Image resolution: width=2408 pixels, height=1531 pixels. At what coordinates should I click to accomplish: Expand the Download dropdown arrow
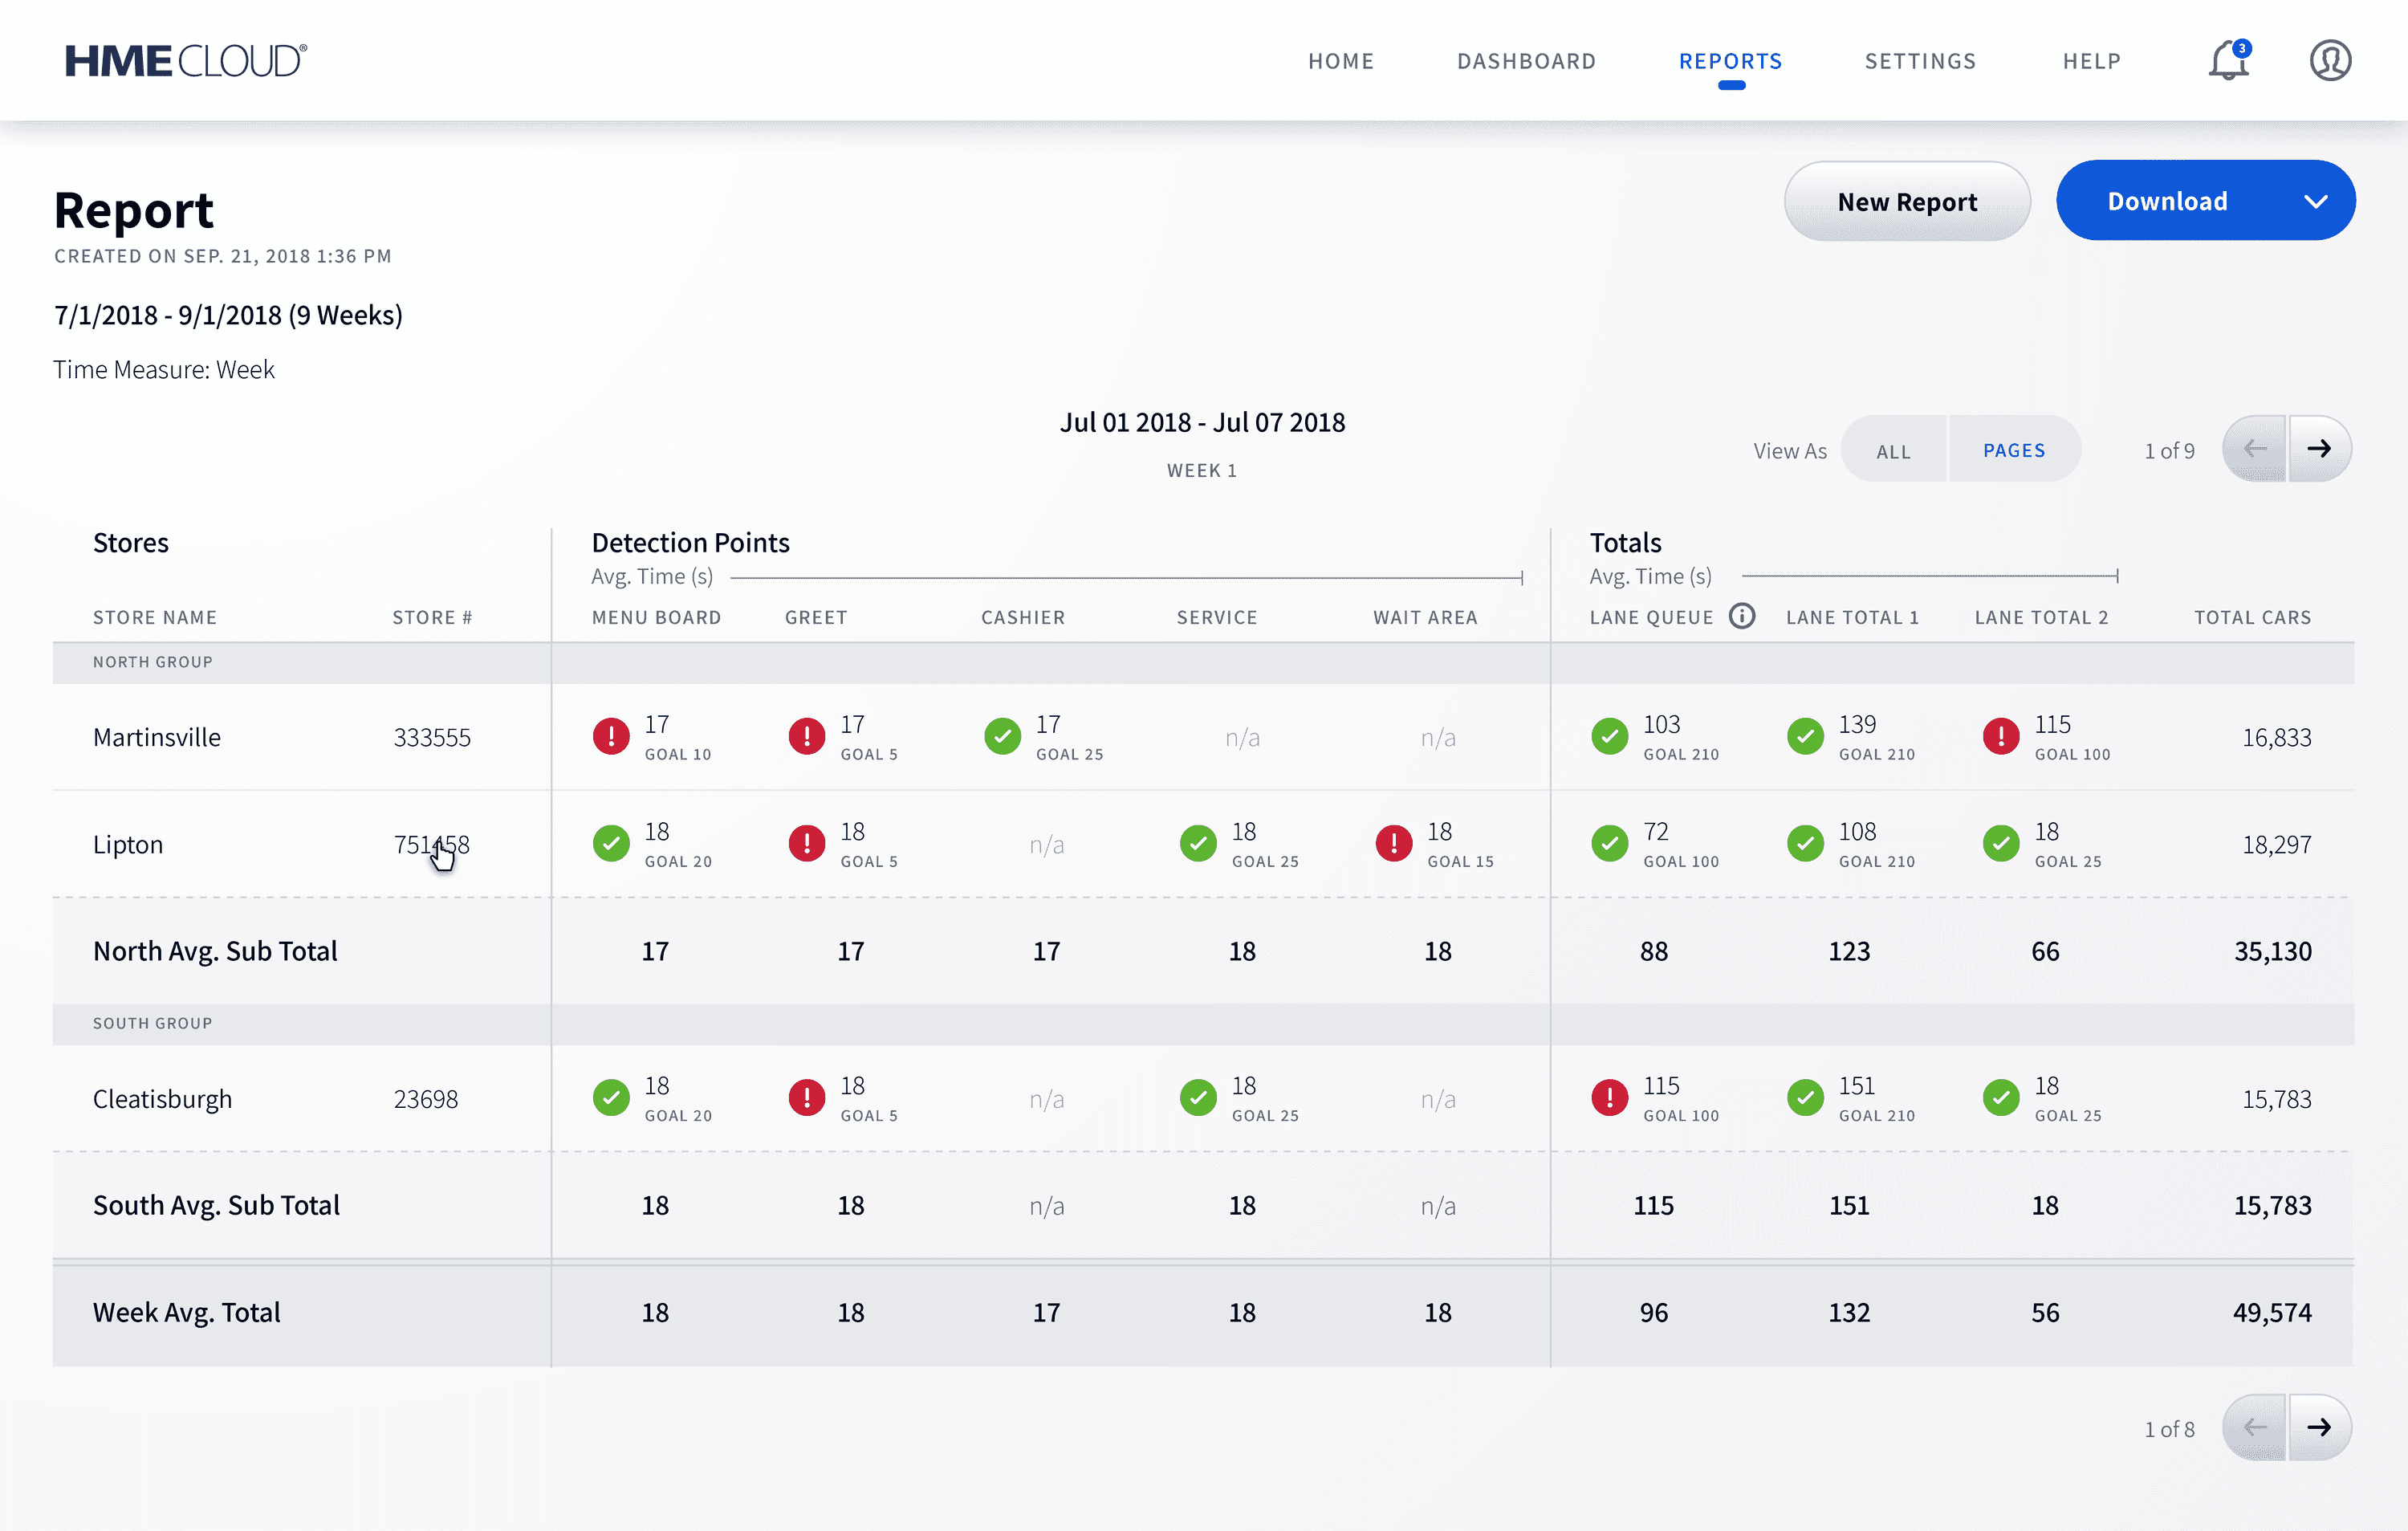(x=2315, y=201)
